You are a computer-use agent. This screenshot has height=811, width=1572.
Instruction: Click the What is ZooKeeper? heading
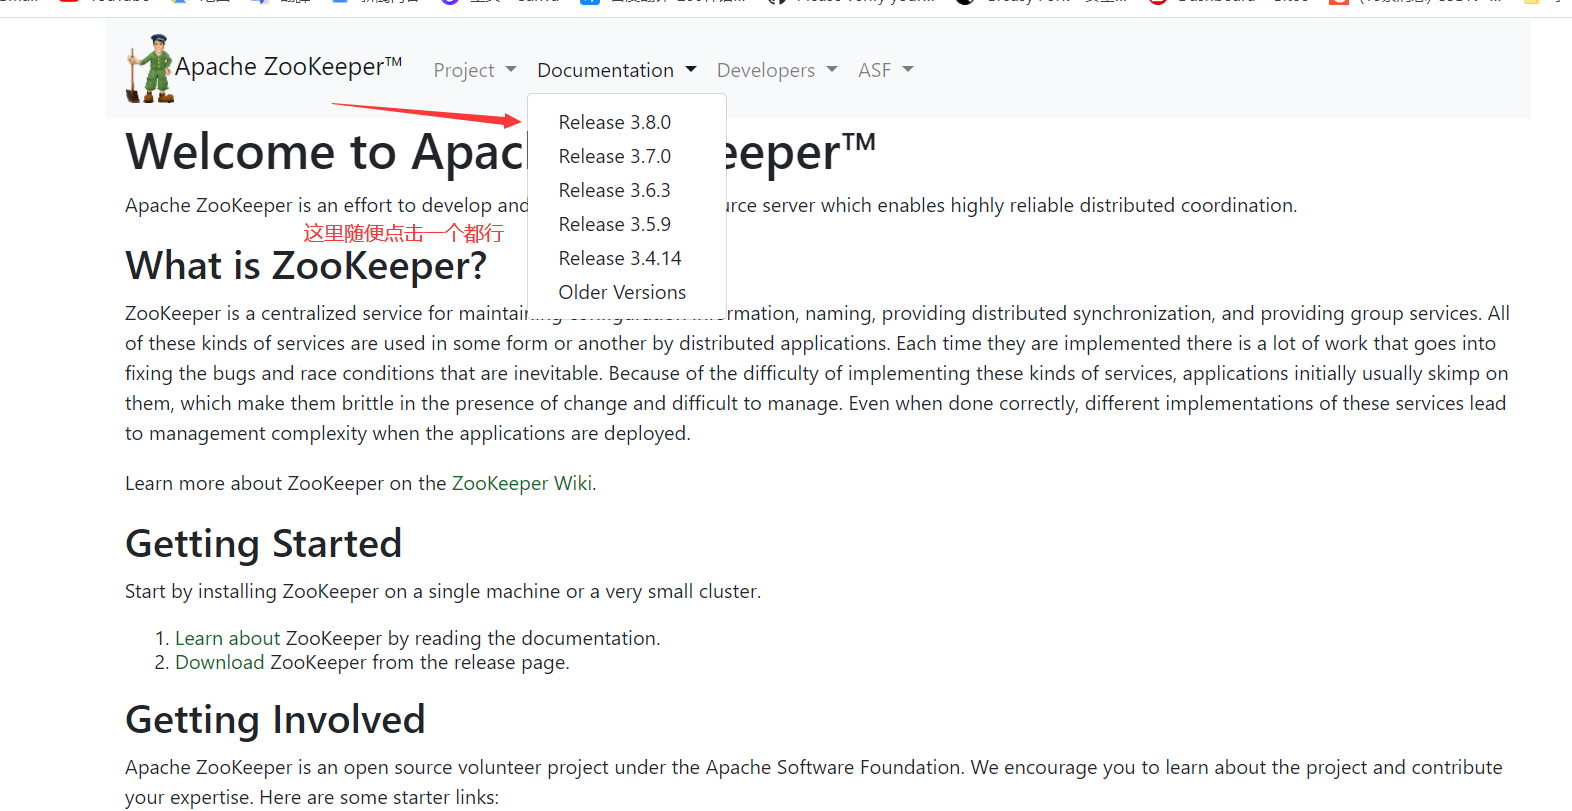(306, 266)
